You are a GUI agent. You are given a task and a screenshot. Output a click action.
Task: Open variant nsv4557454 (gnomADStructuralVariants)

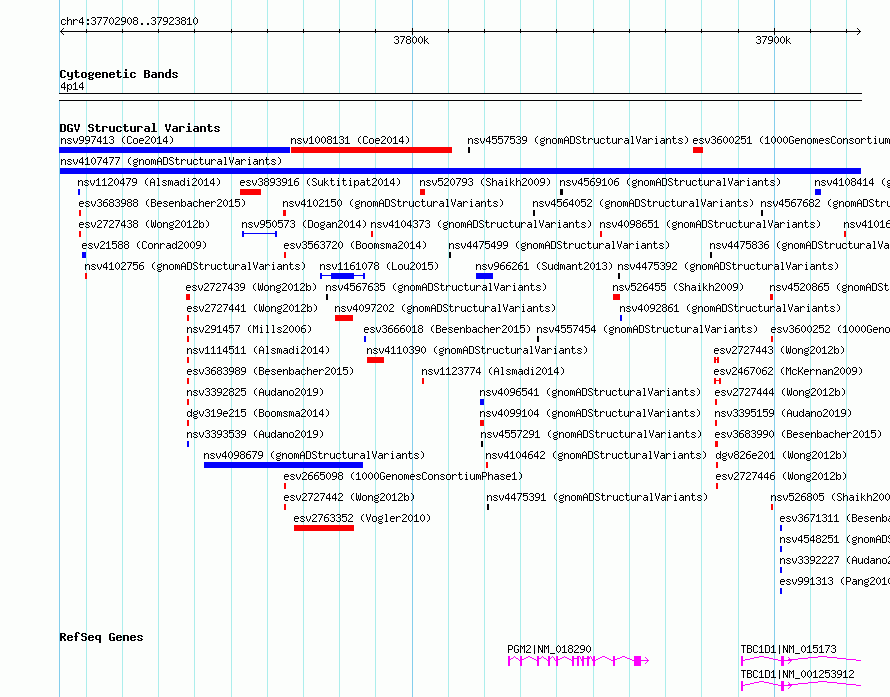click(647, 329)
